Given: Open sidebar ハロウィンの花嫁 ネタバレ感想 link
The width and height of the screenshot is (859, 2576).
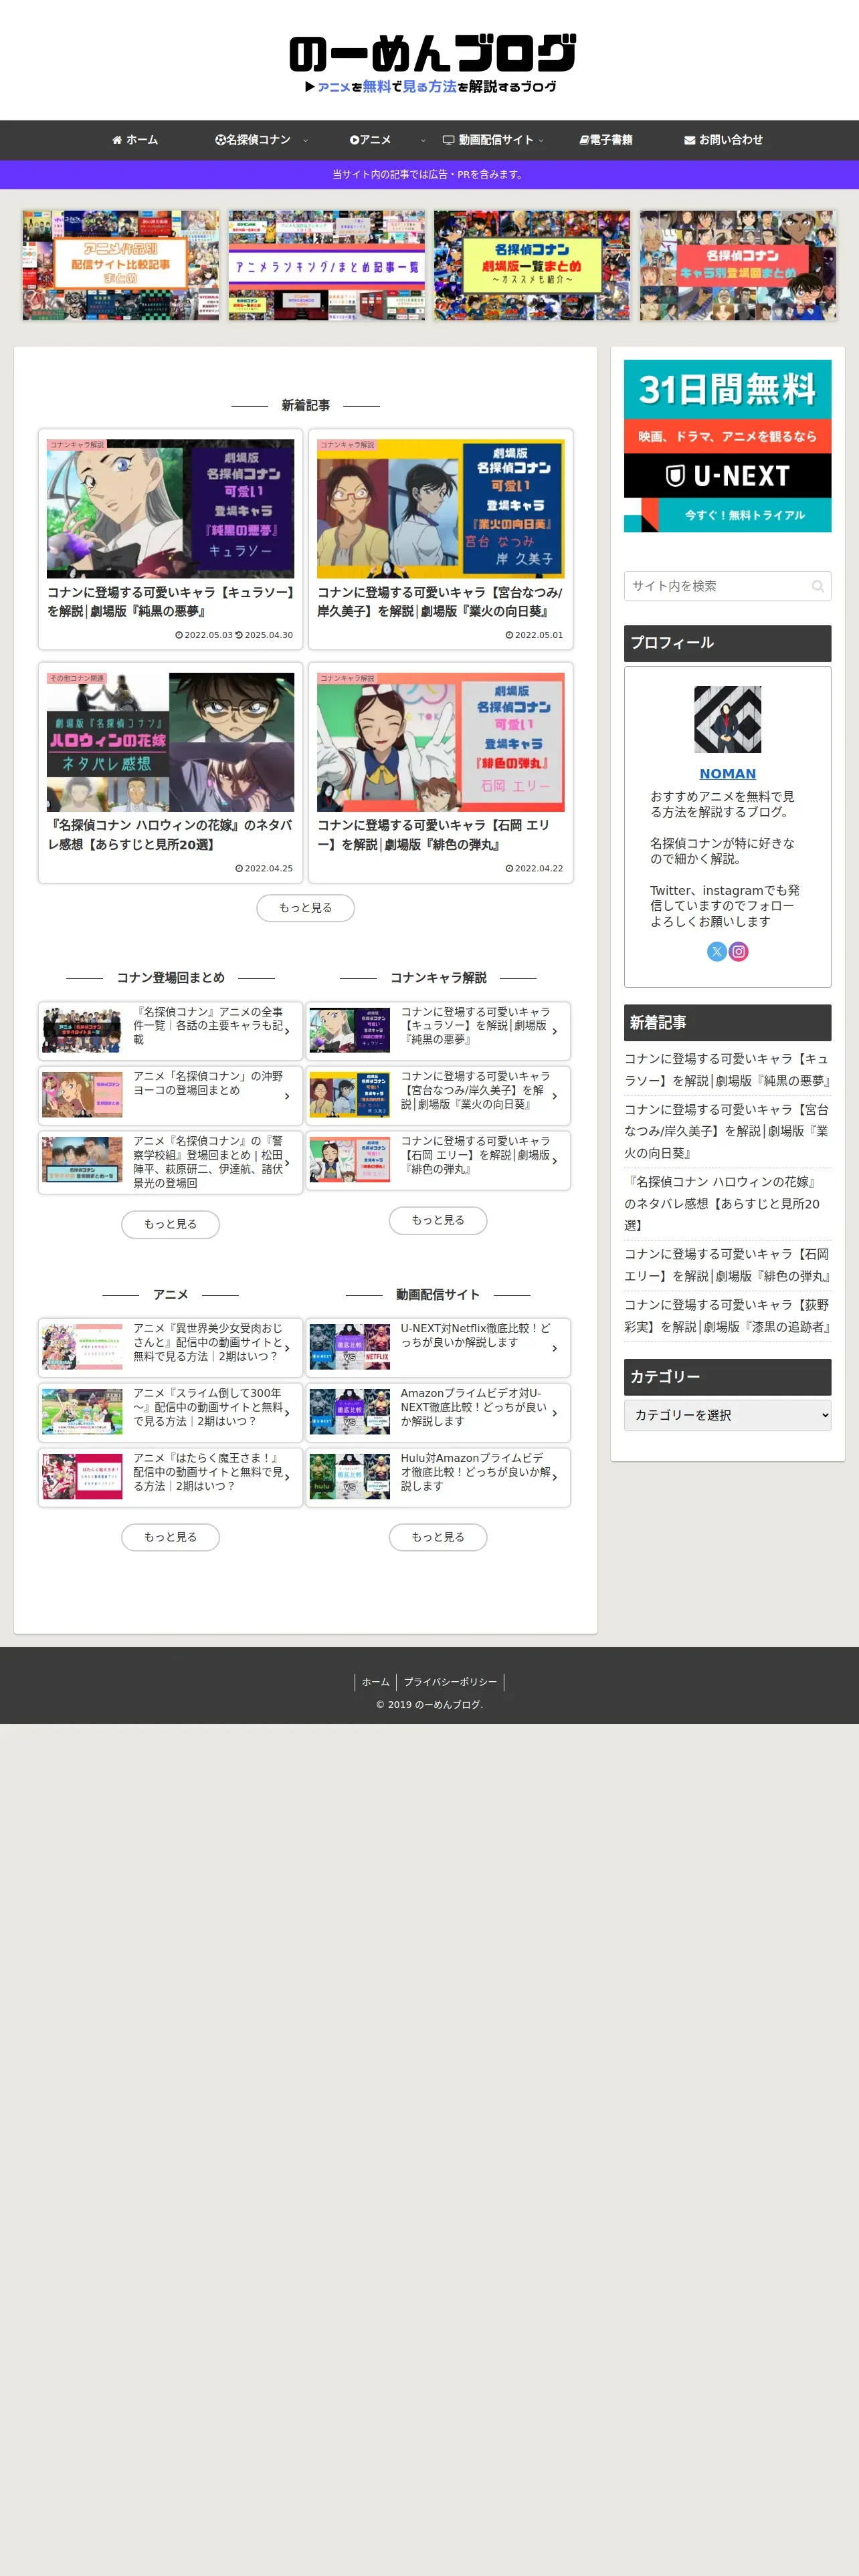Looking at the screenshot, I should coord(727,1203).
